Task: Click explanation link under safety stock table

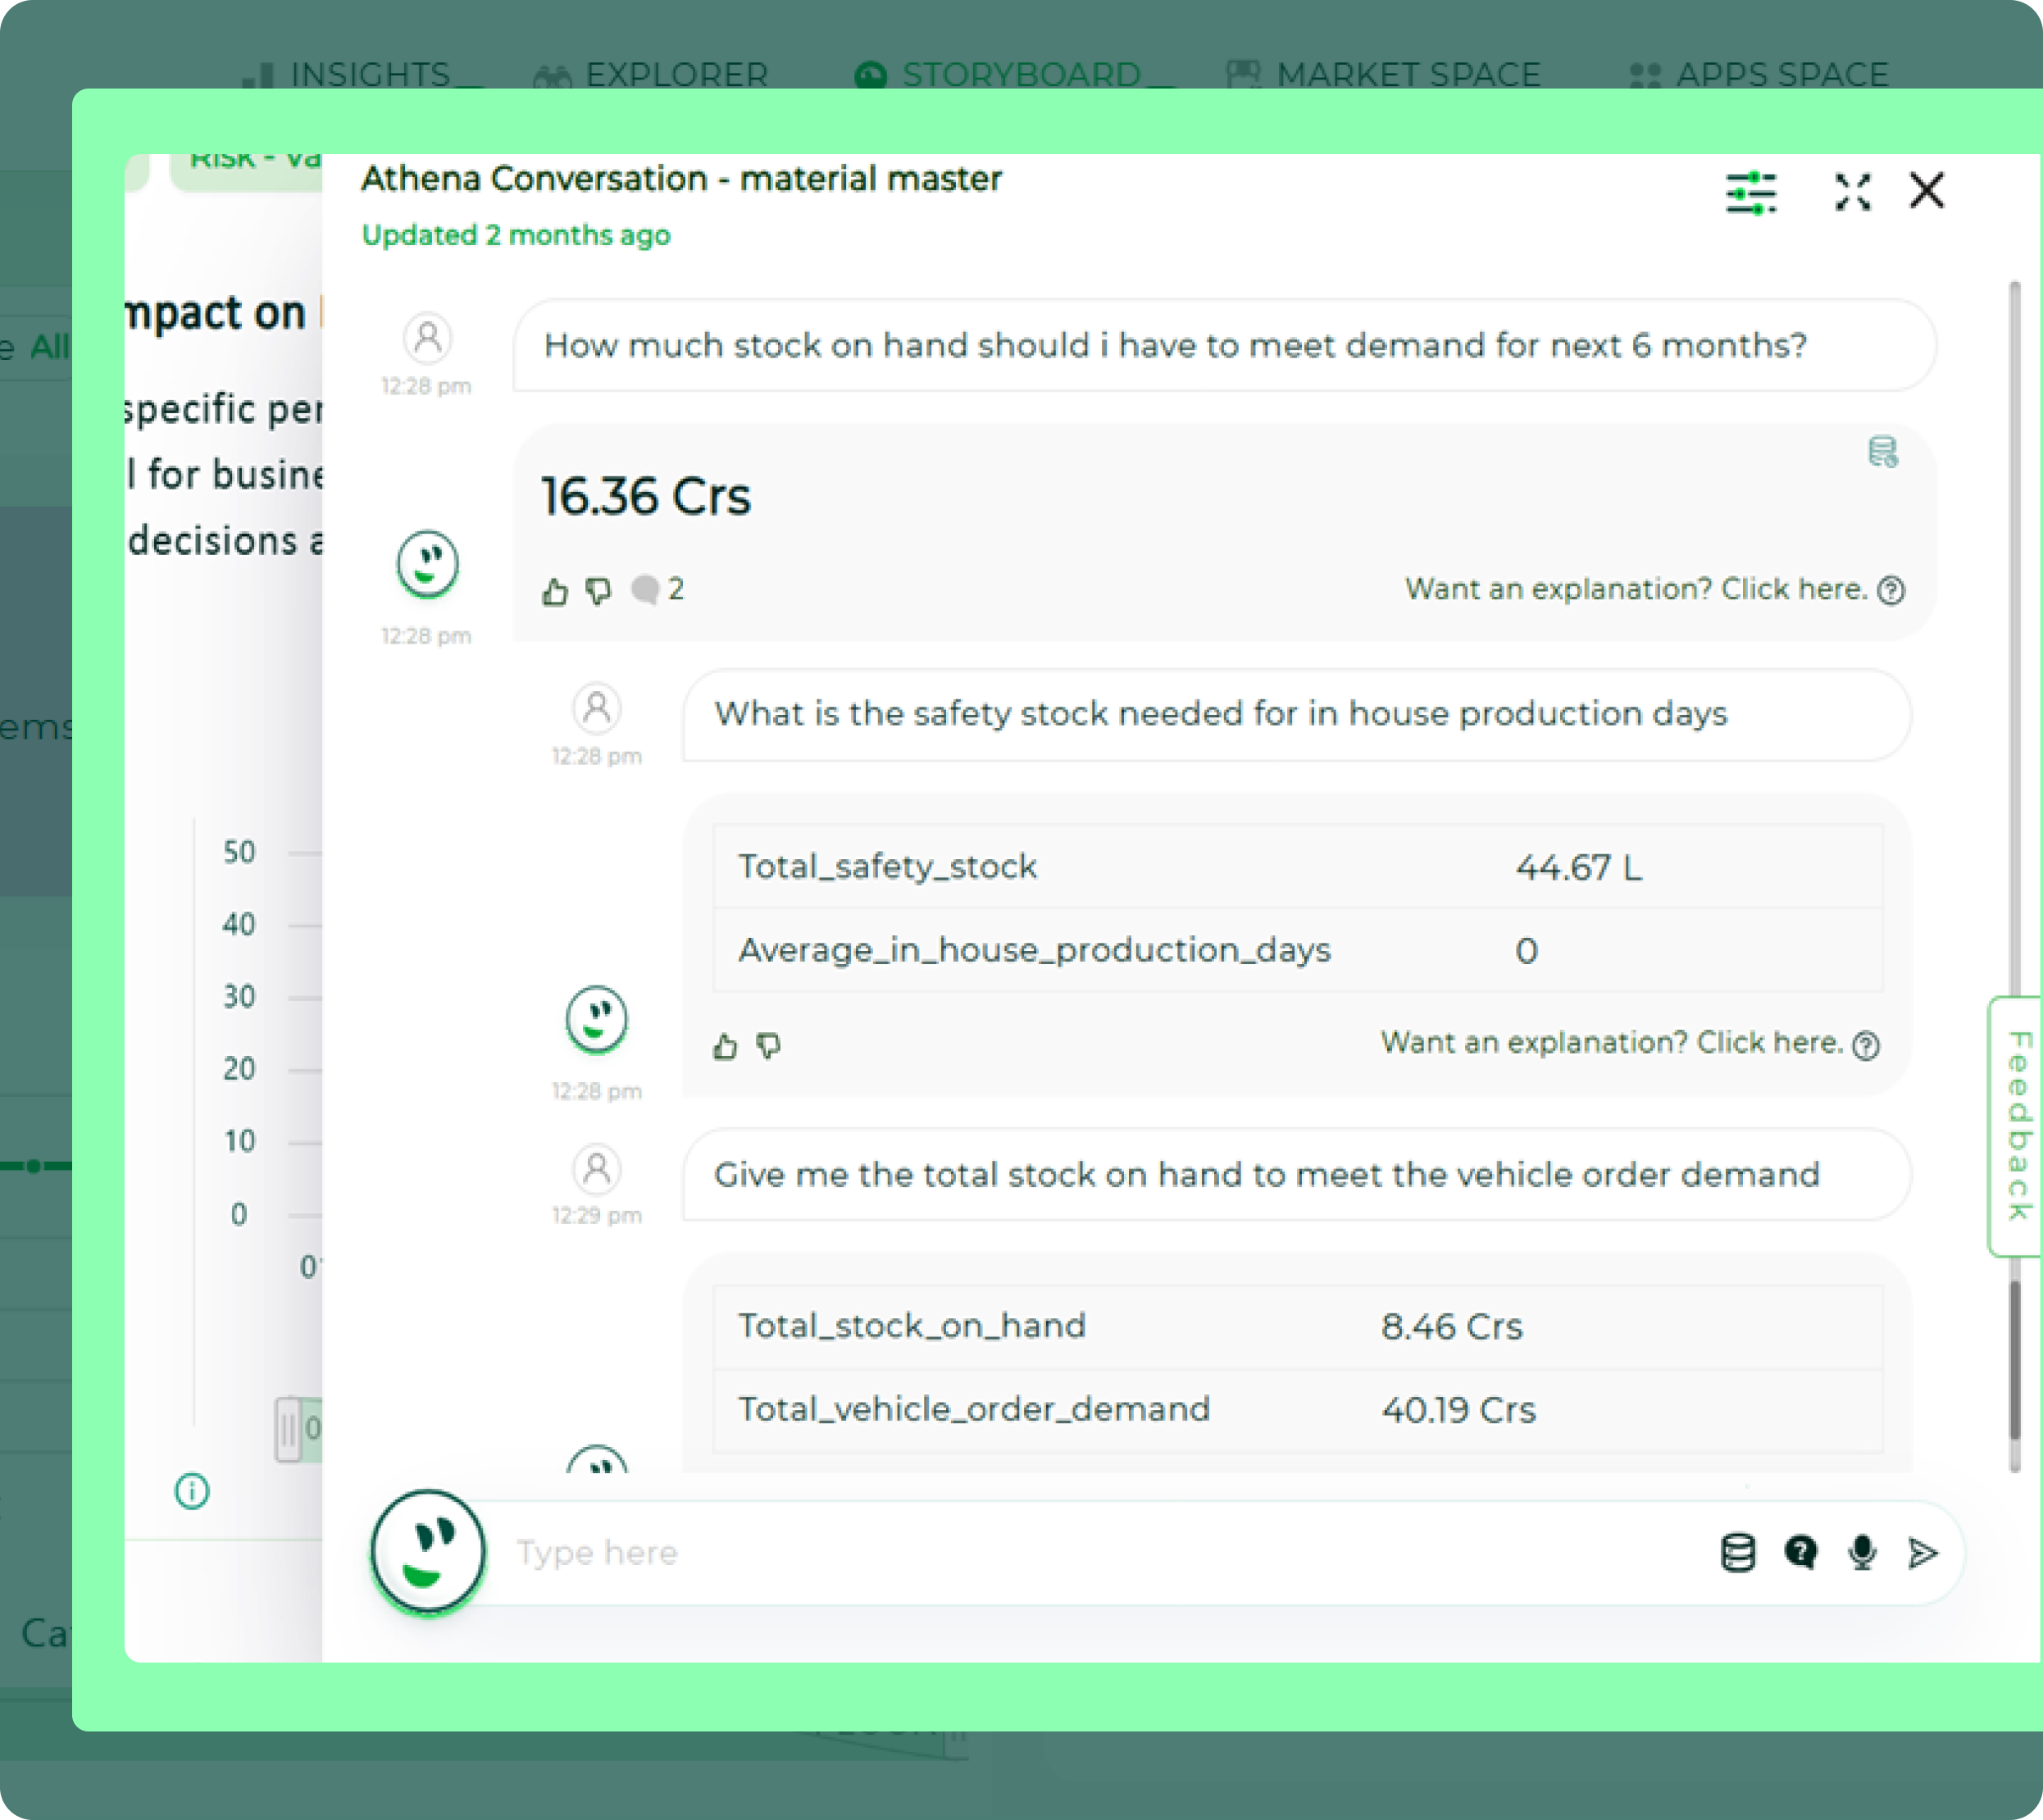Action: coord(1630,1043)
